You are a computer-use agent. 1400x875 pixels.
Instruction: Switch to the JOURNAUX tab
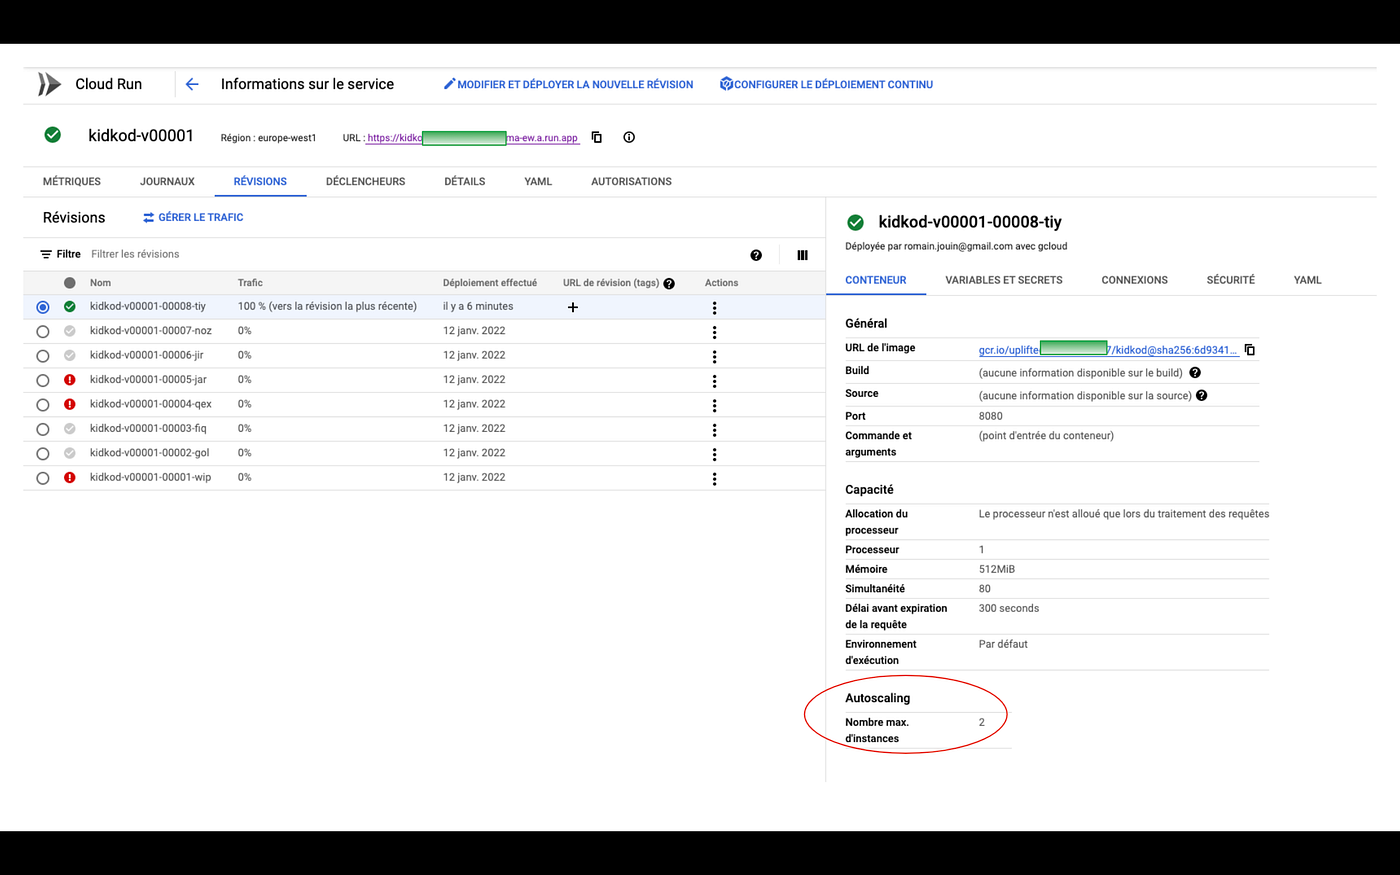point(167,181)
